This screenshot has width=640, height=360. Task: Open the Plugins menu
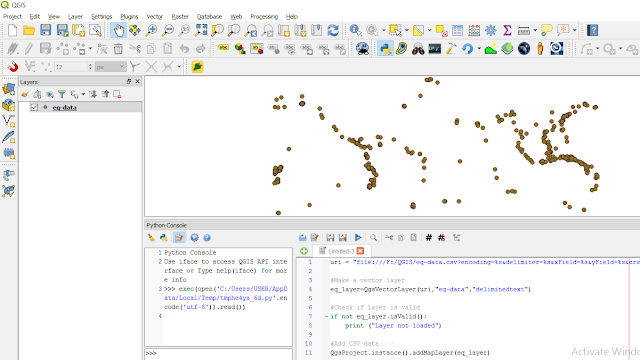click(129, 16)
